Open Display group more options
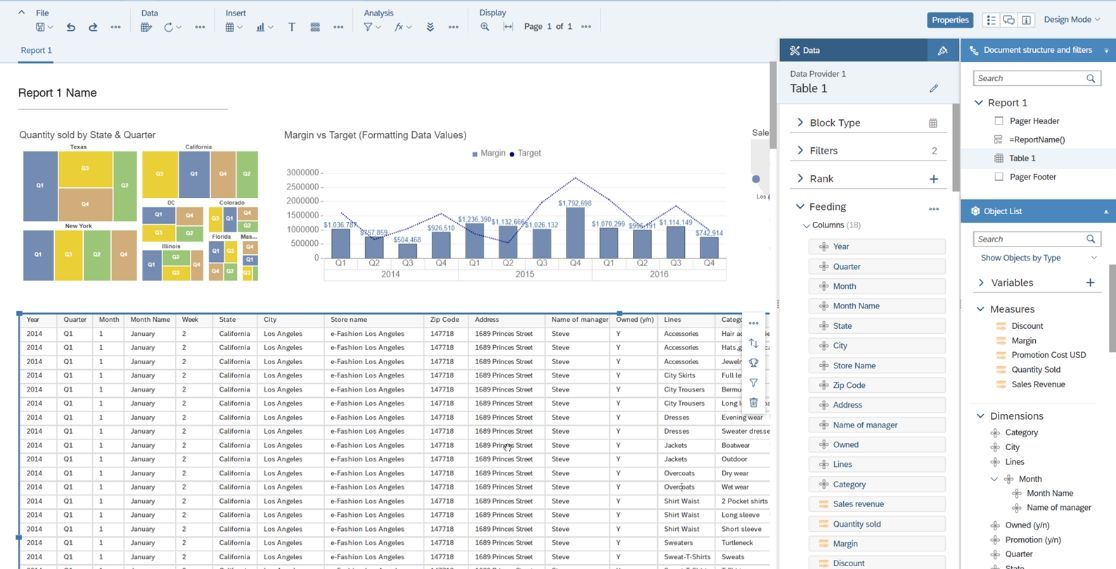The width and height of the screenshot is (1116, 569). 586,26
